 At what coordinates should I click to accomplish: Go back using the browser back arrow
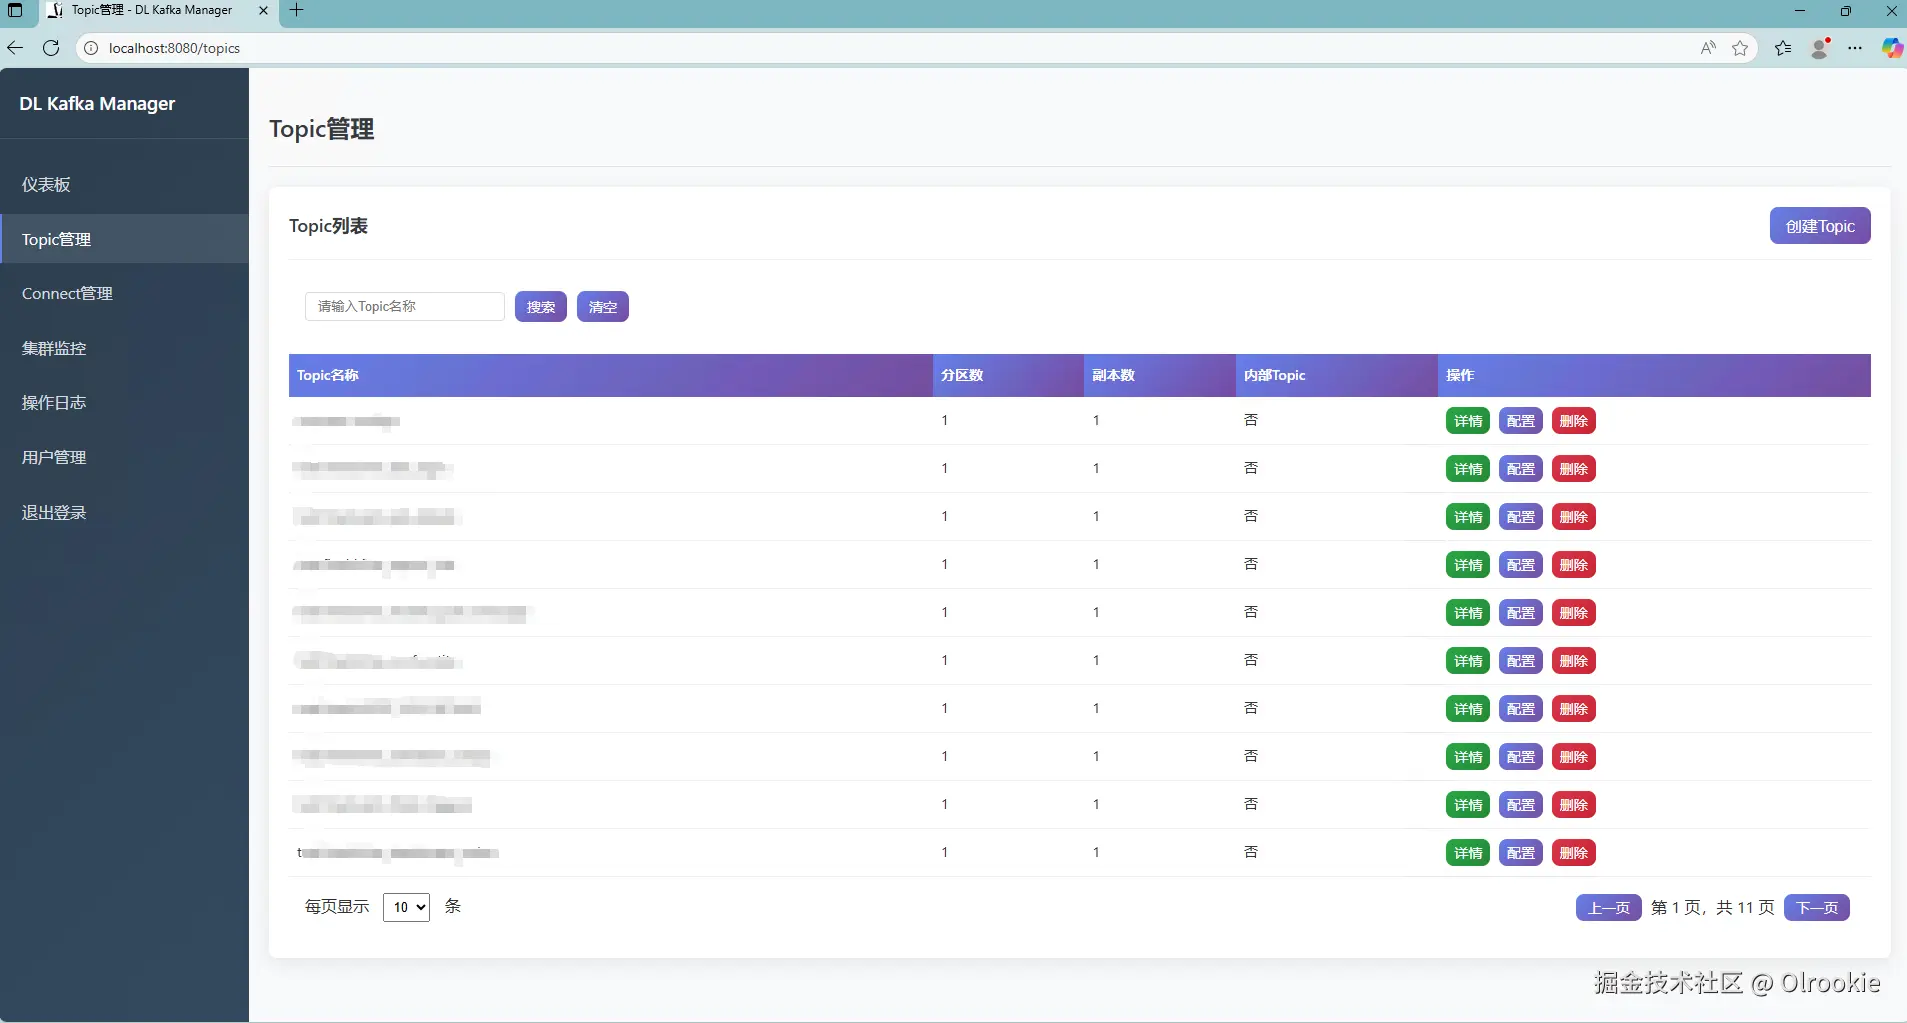click(15, 48)
